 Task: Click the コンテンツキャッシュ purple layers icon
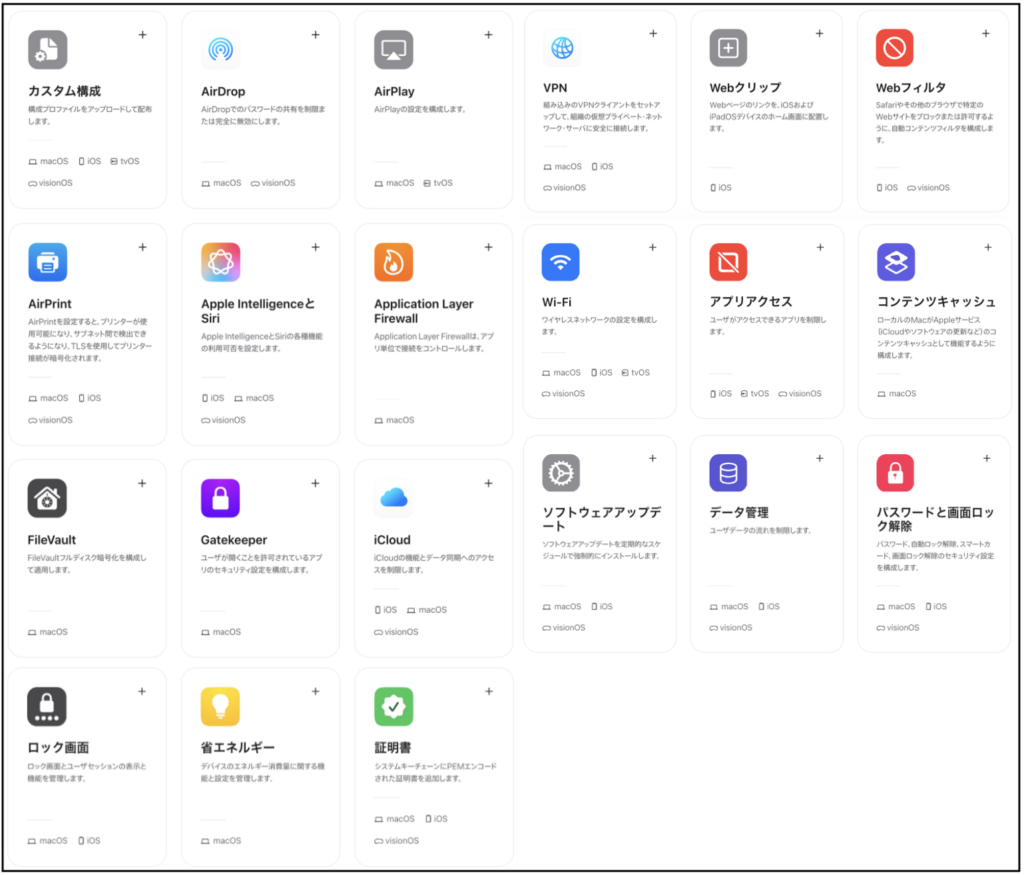tap(896, 262)
